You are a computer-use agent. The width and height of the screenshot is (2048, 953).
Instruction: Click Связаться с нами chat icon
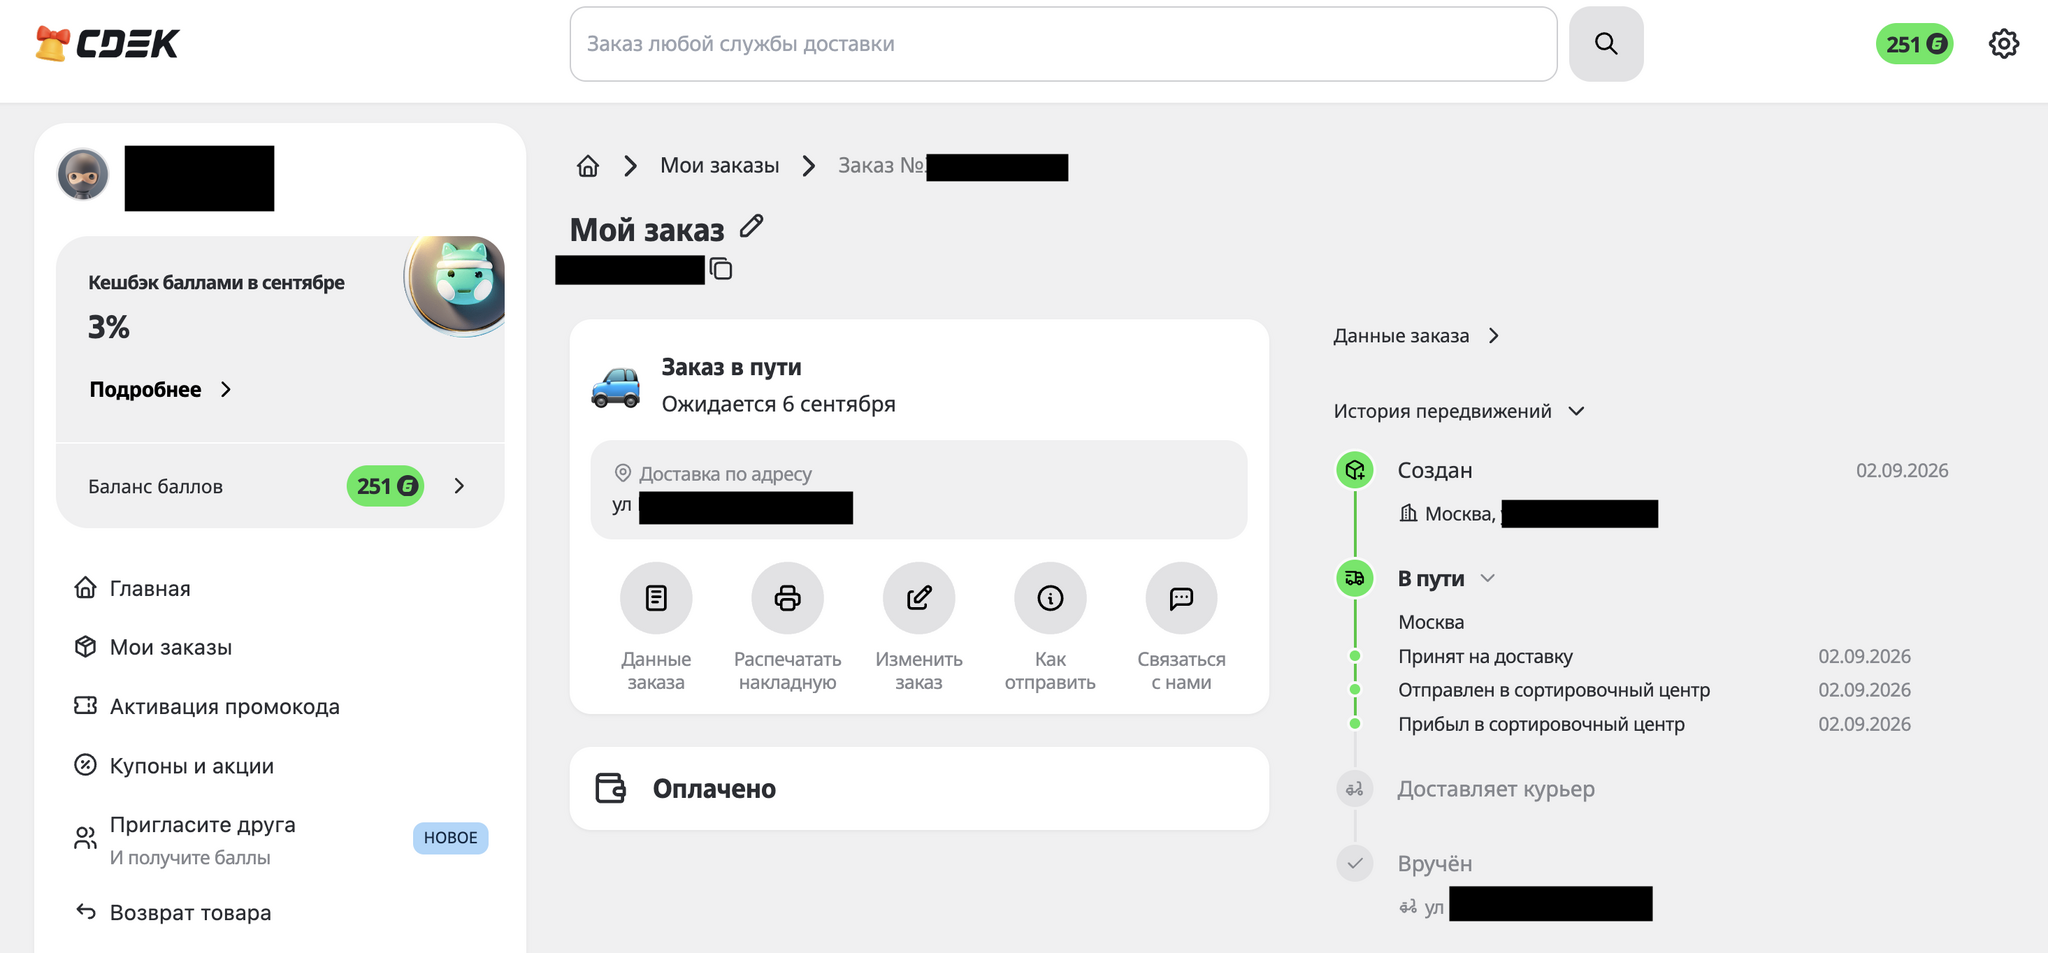(1181, 598)
